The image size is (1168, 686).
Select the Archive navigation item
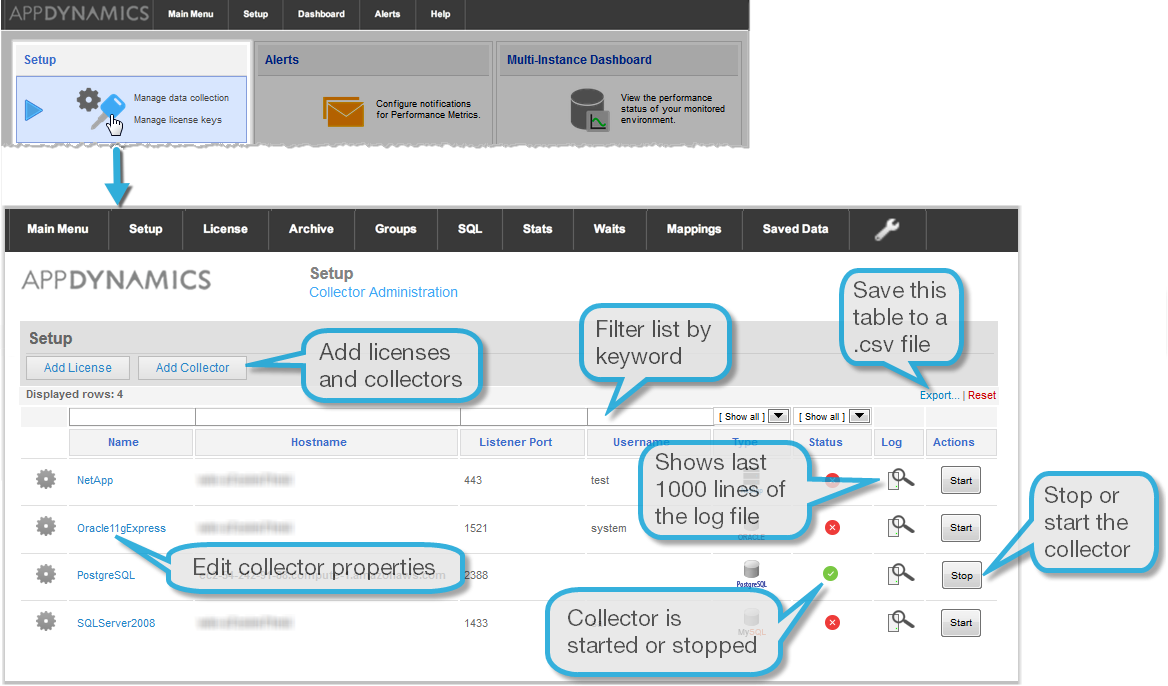click(311, 229)
